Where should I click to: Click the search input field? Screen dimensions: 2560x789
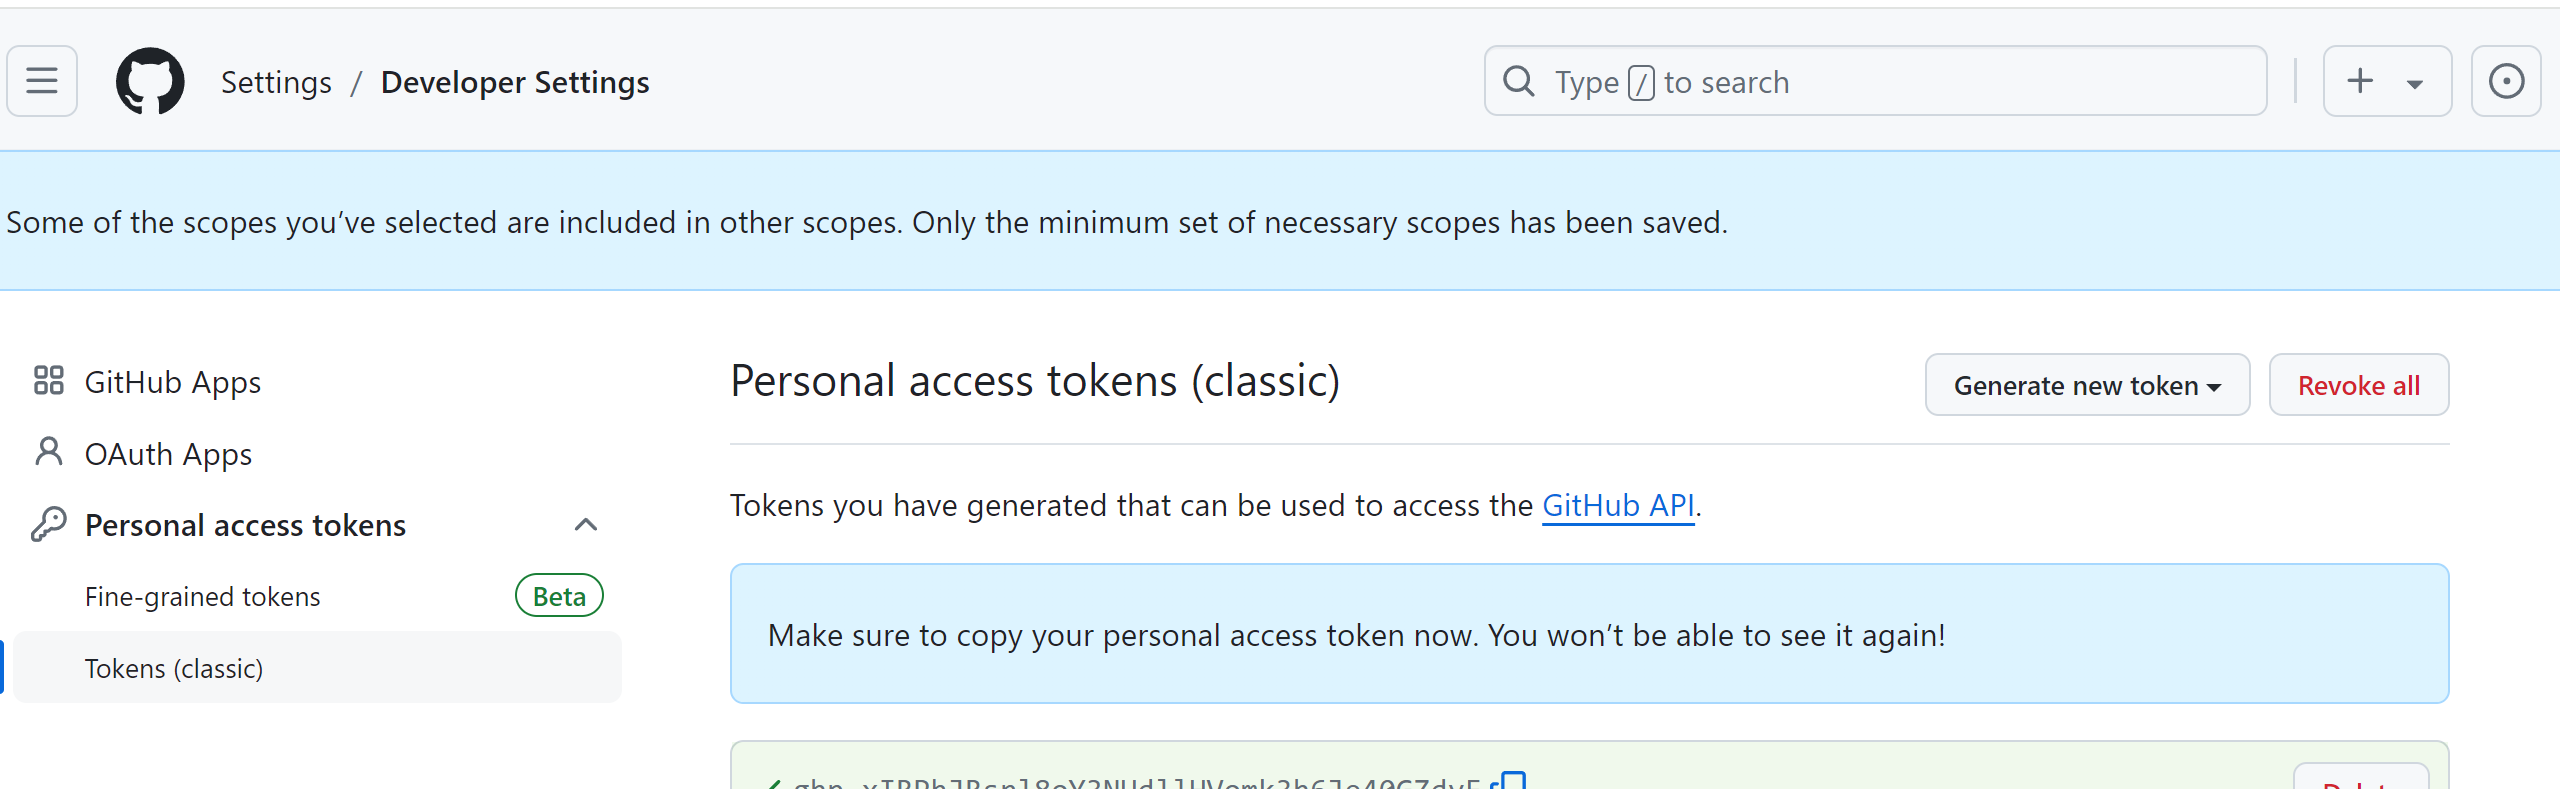pyautogui.click(x=1870, y=81)
